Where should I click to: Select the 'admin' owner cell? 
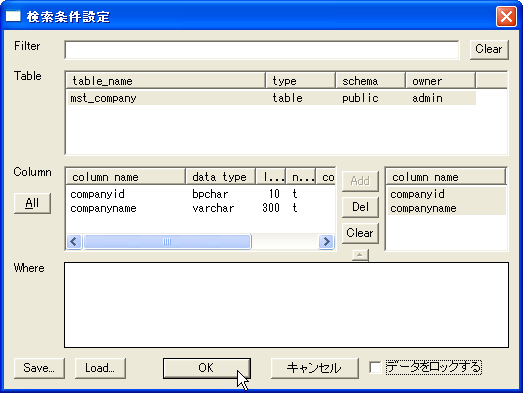point(427,98)
